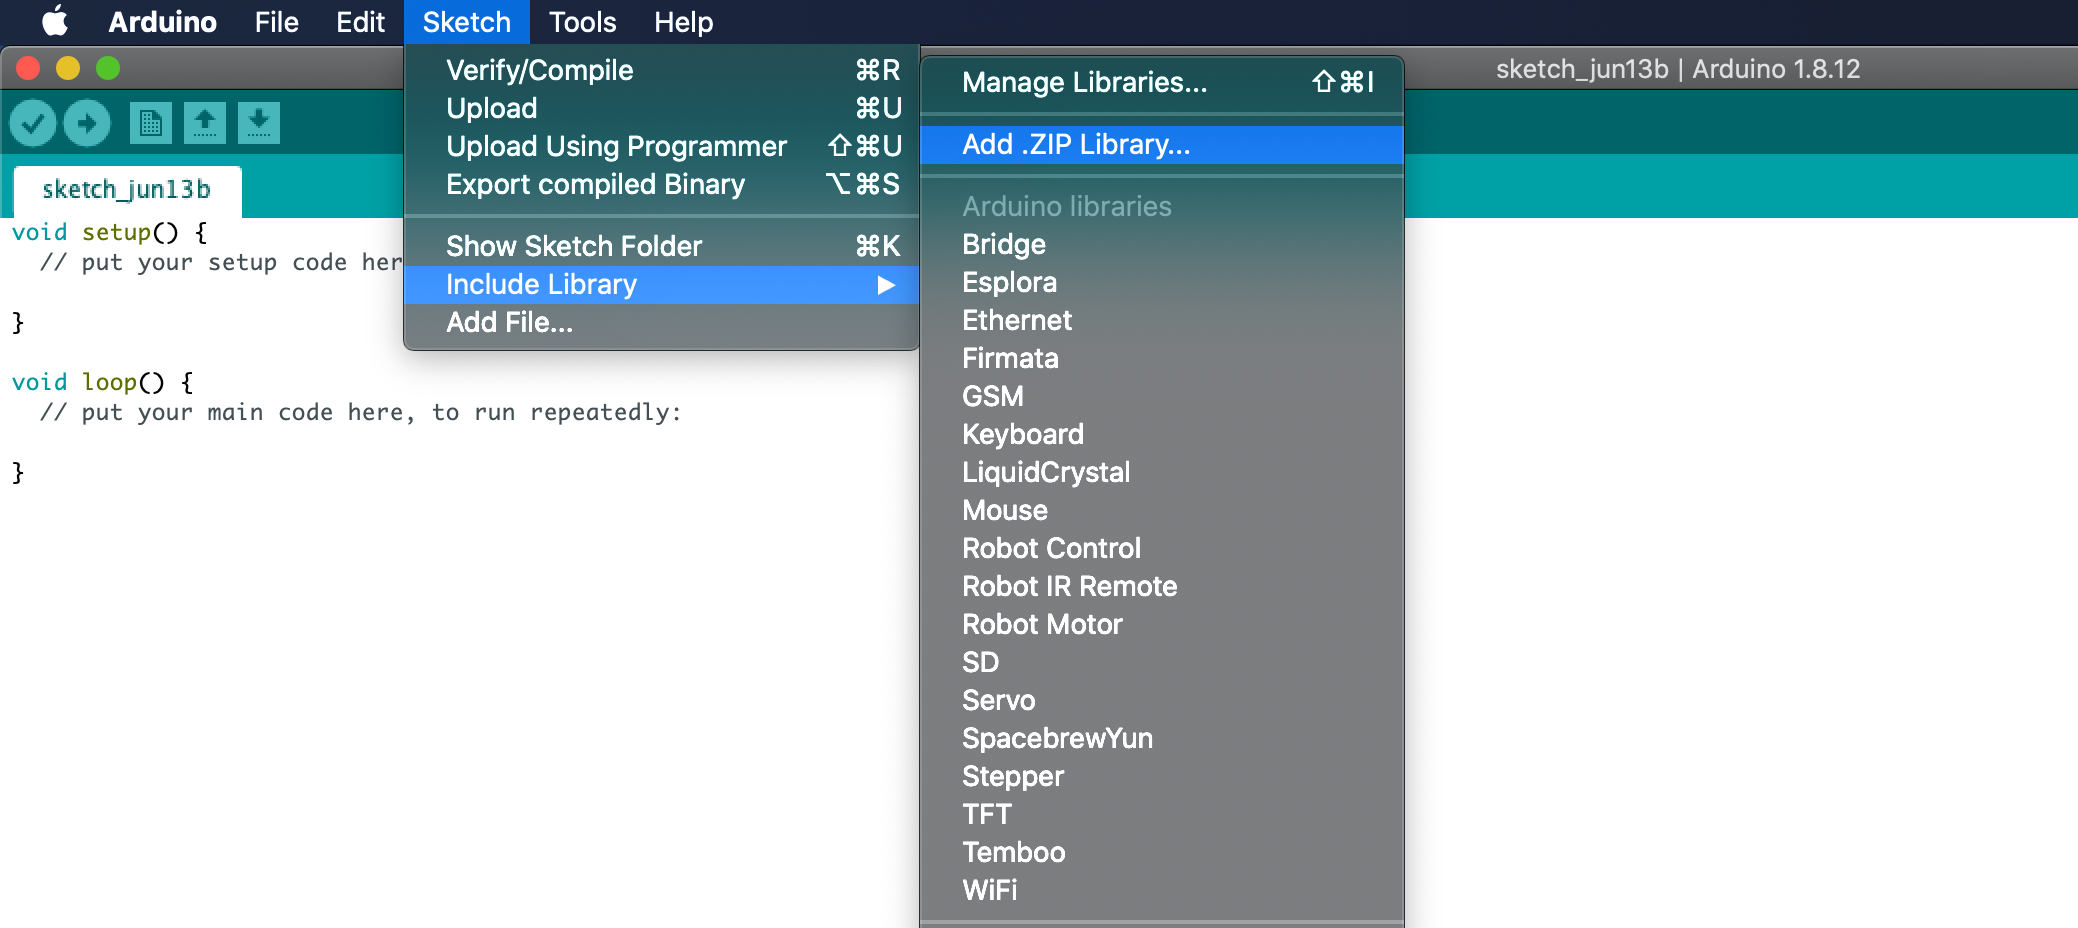This screenshot has width=2078, height=928.
Task: Expand the Include Library submenu arrow
Action: pos(888,285)
